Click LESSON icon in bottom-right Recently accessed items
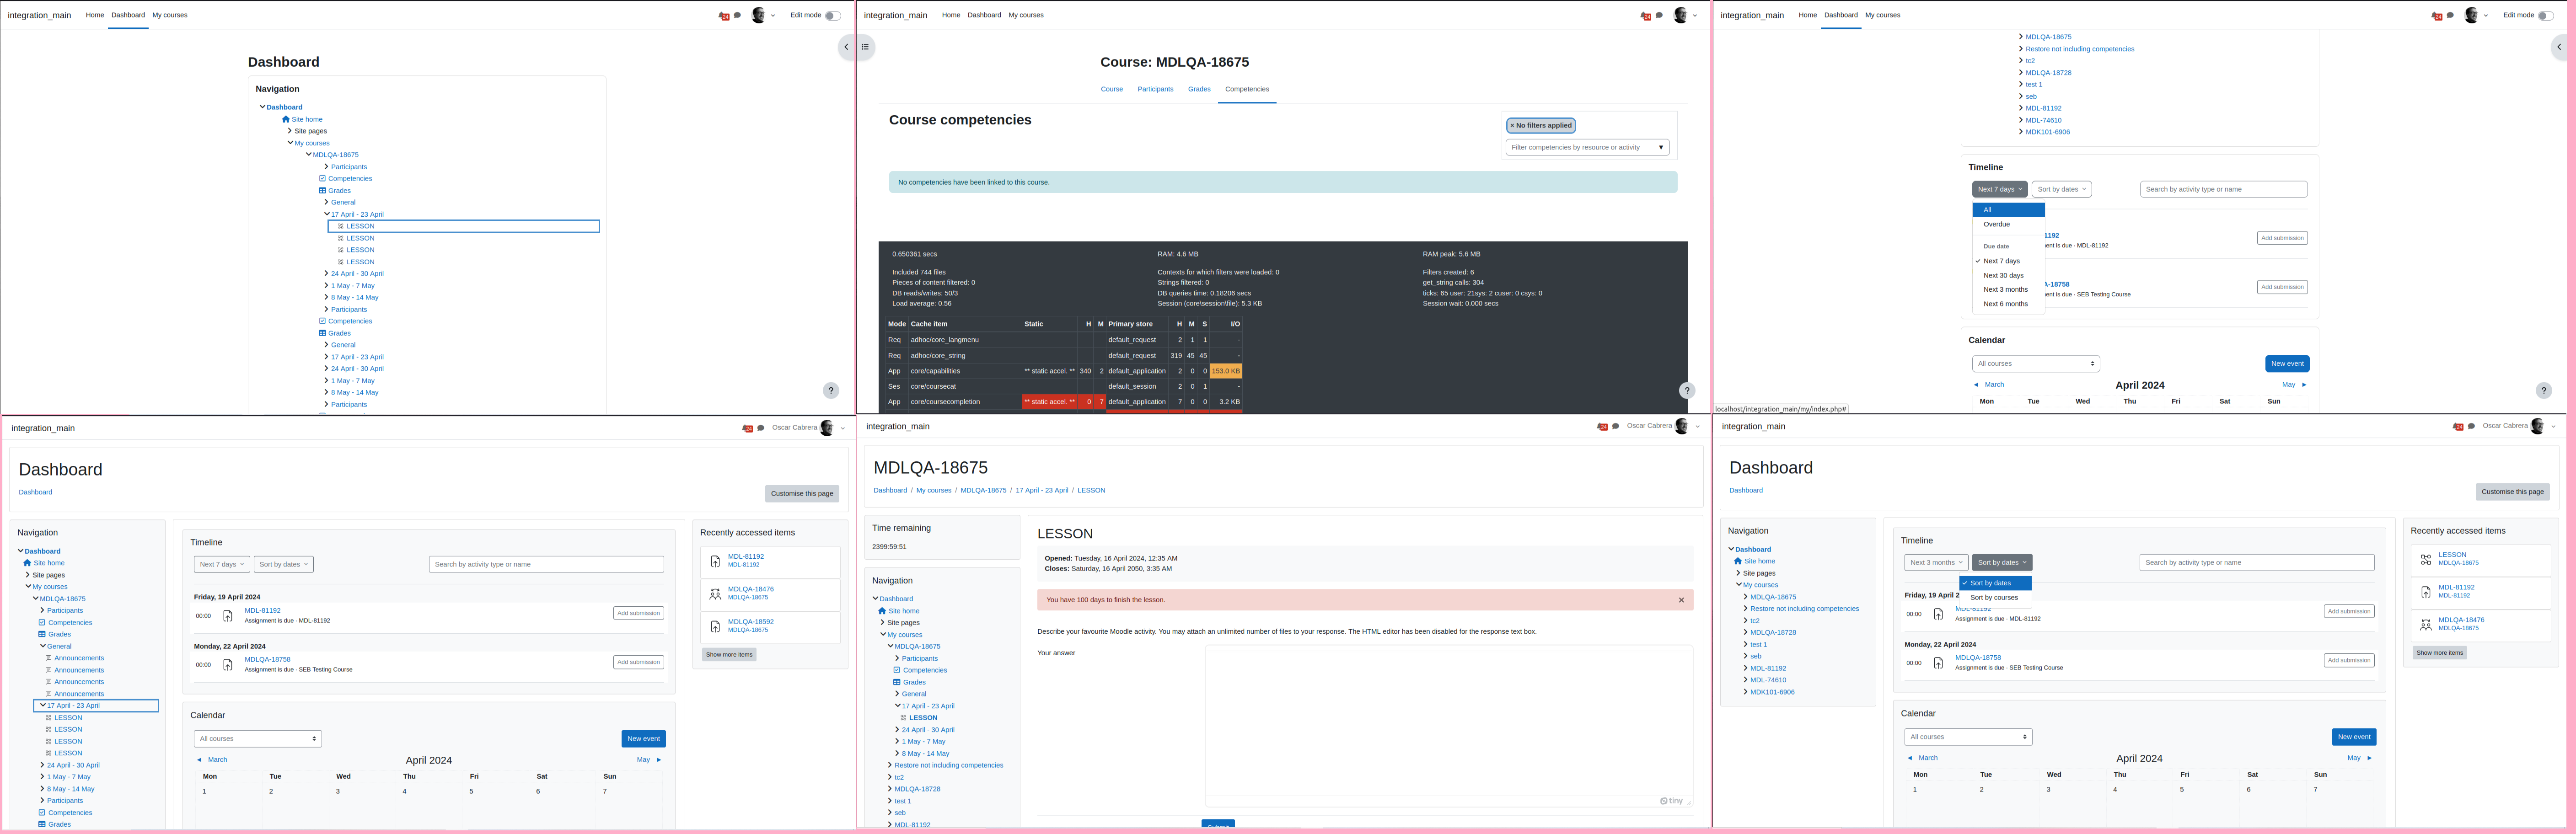 (x=2426, y=560)
